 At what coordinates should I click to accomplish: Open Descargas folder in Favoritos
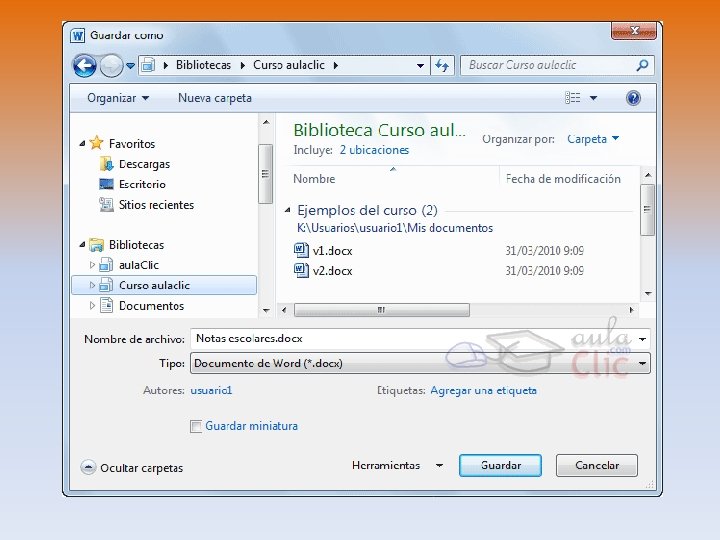tap(144, 164)
